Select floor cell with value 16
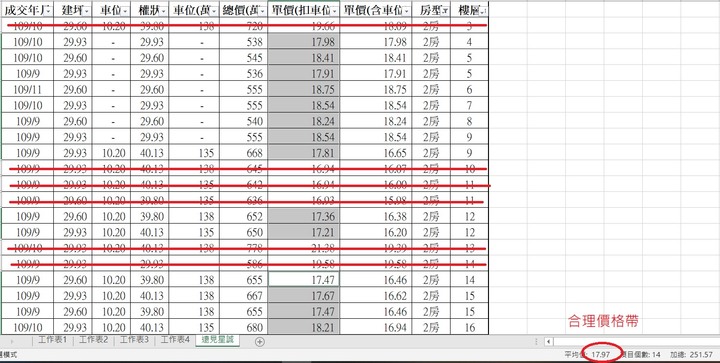Image resolution: width=720 pixels, height=363 pixels. coord(469,328)
